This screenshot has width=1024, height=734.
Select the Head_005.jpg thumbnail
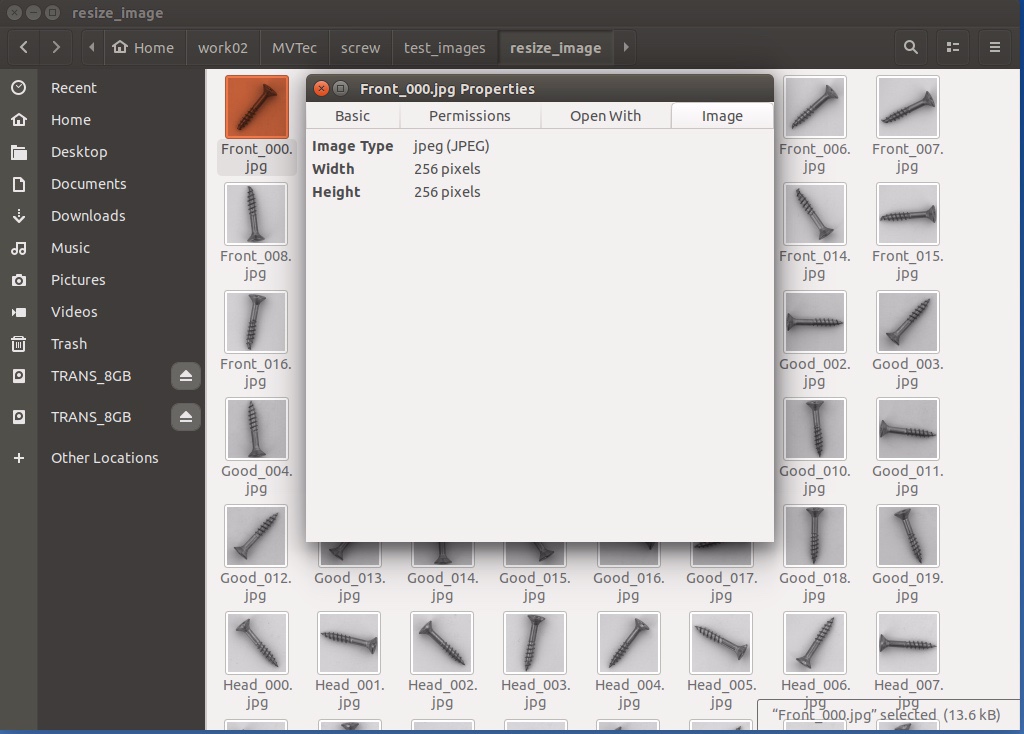721,643
